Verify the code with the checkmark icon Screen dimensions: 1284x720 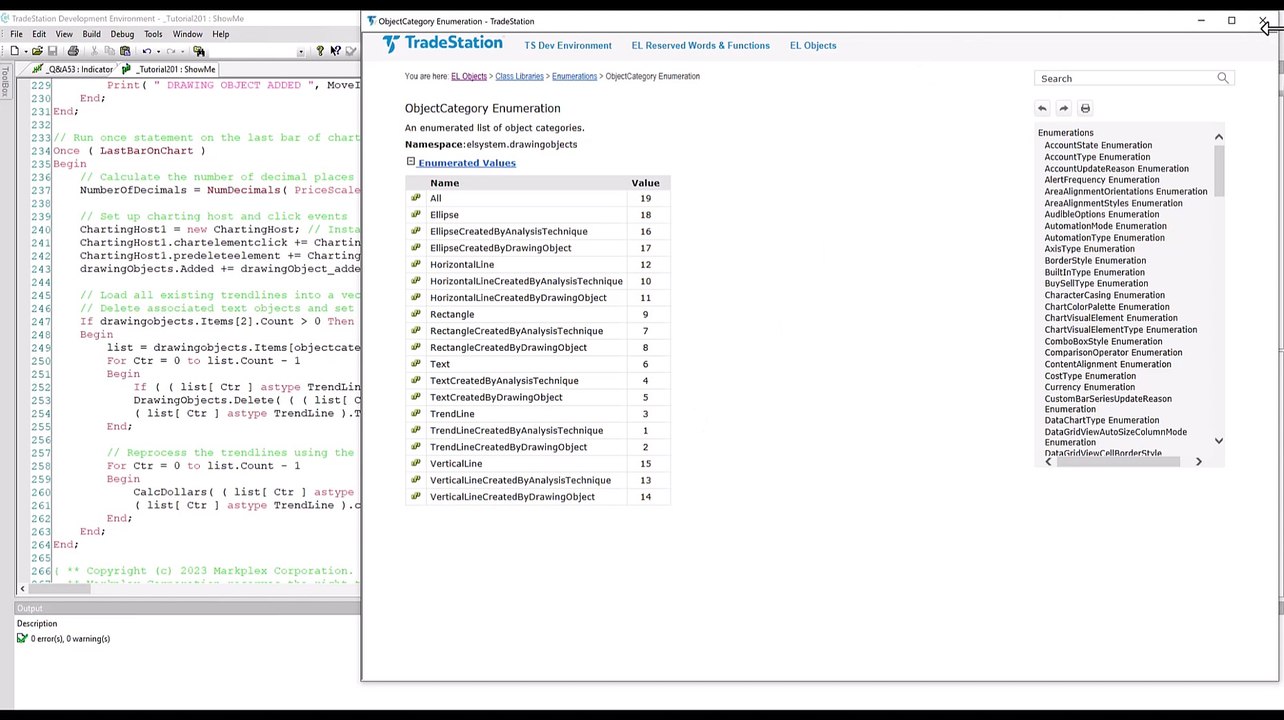coord(351,51)
